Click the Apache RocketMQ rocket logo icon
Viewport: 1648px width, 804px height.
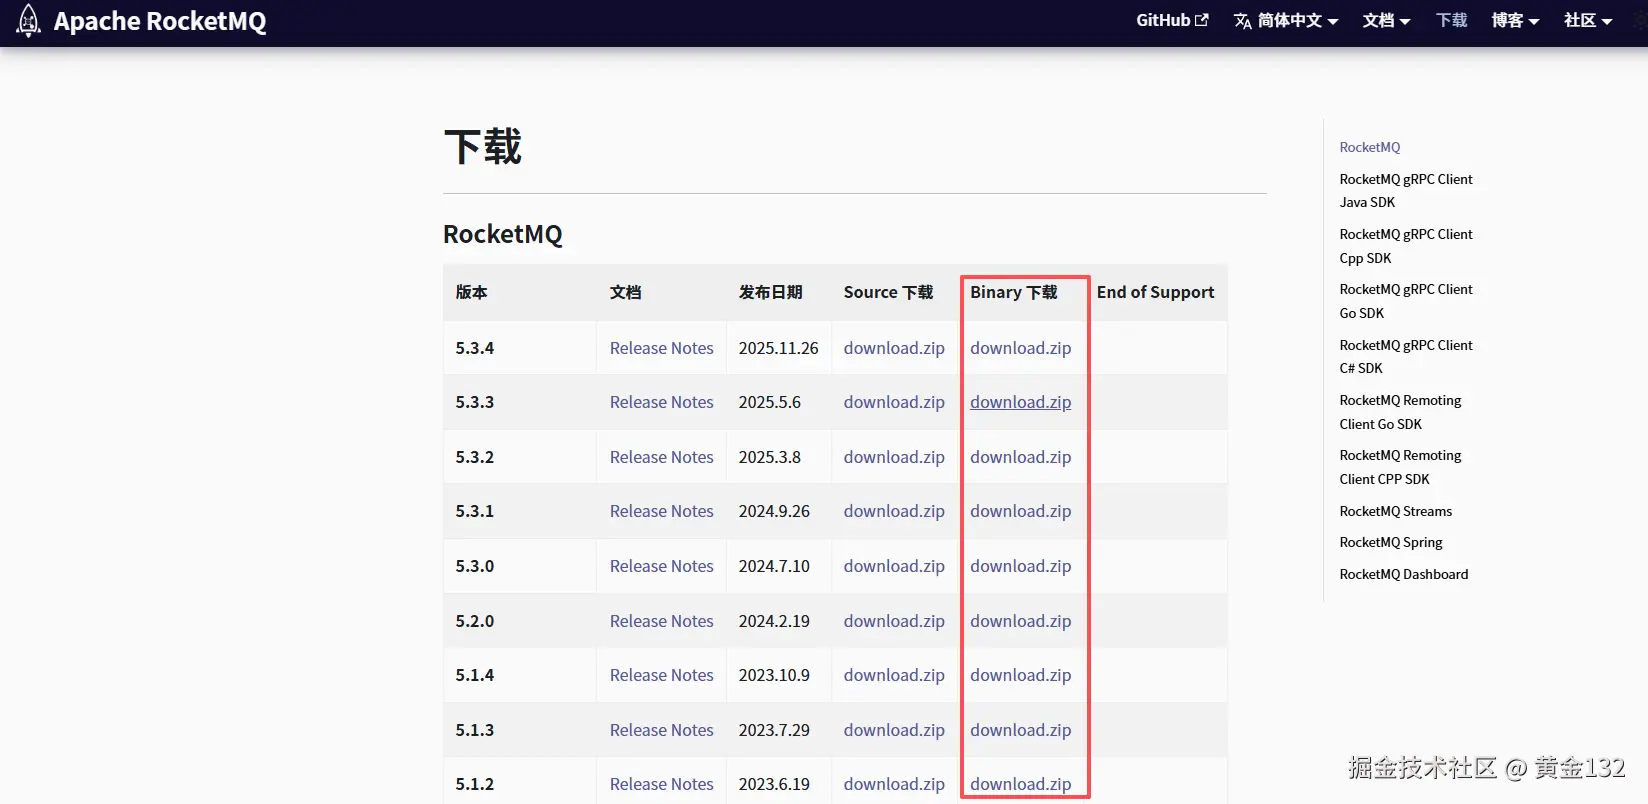(29, 21)
